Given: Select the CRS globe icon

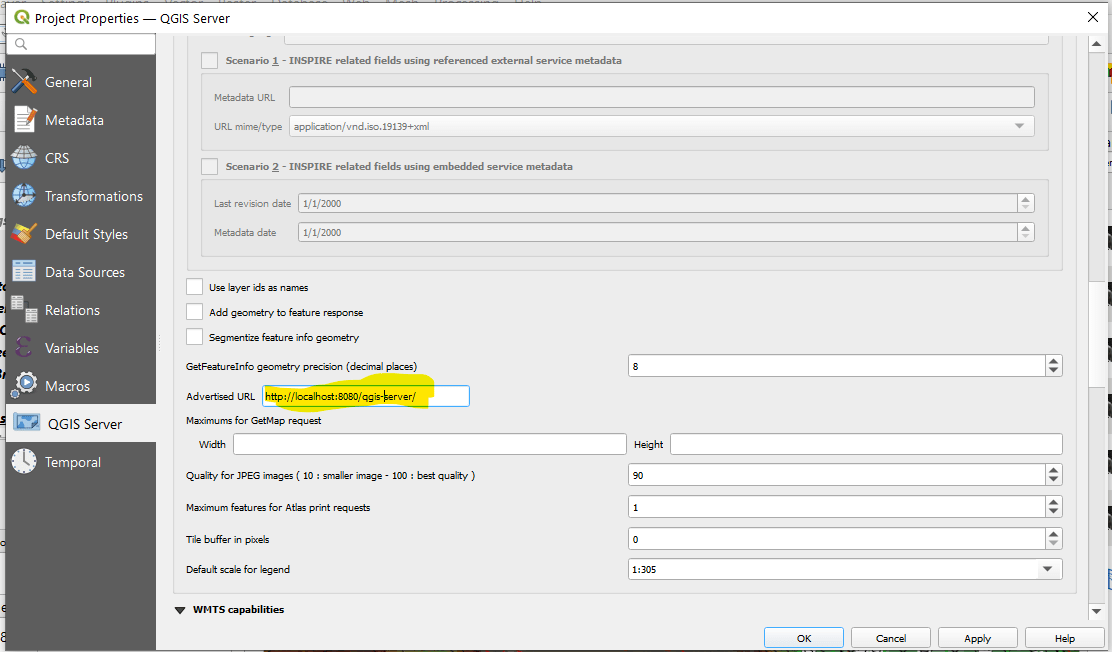Looking at the screenshot, I should pyautogui.click(x=23, y=158).
